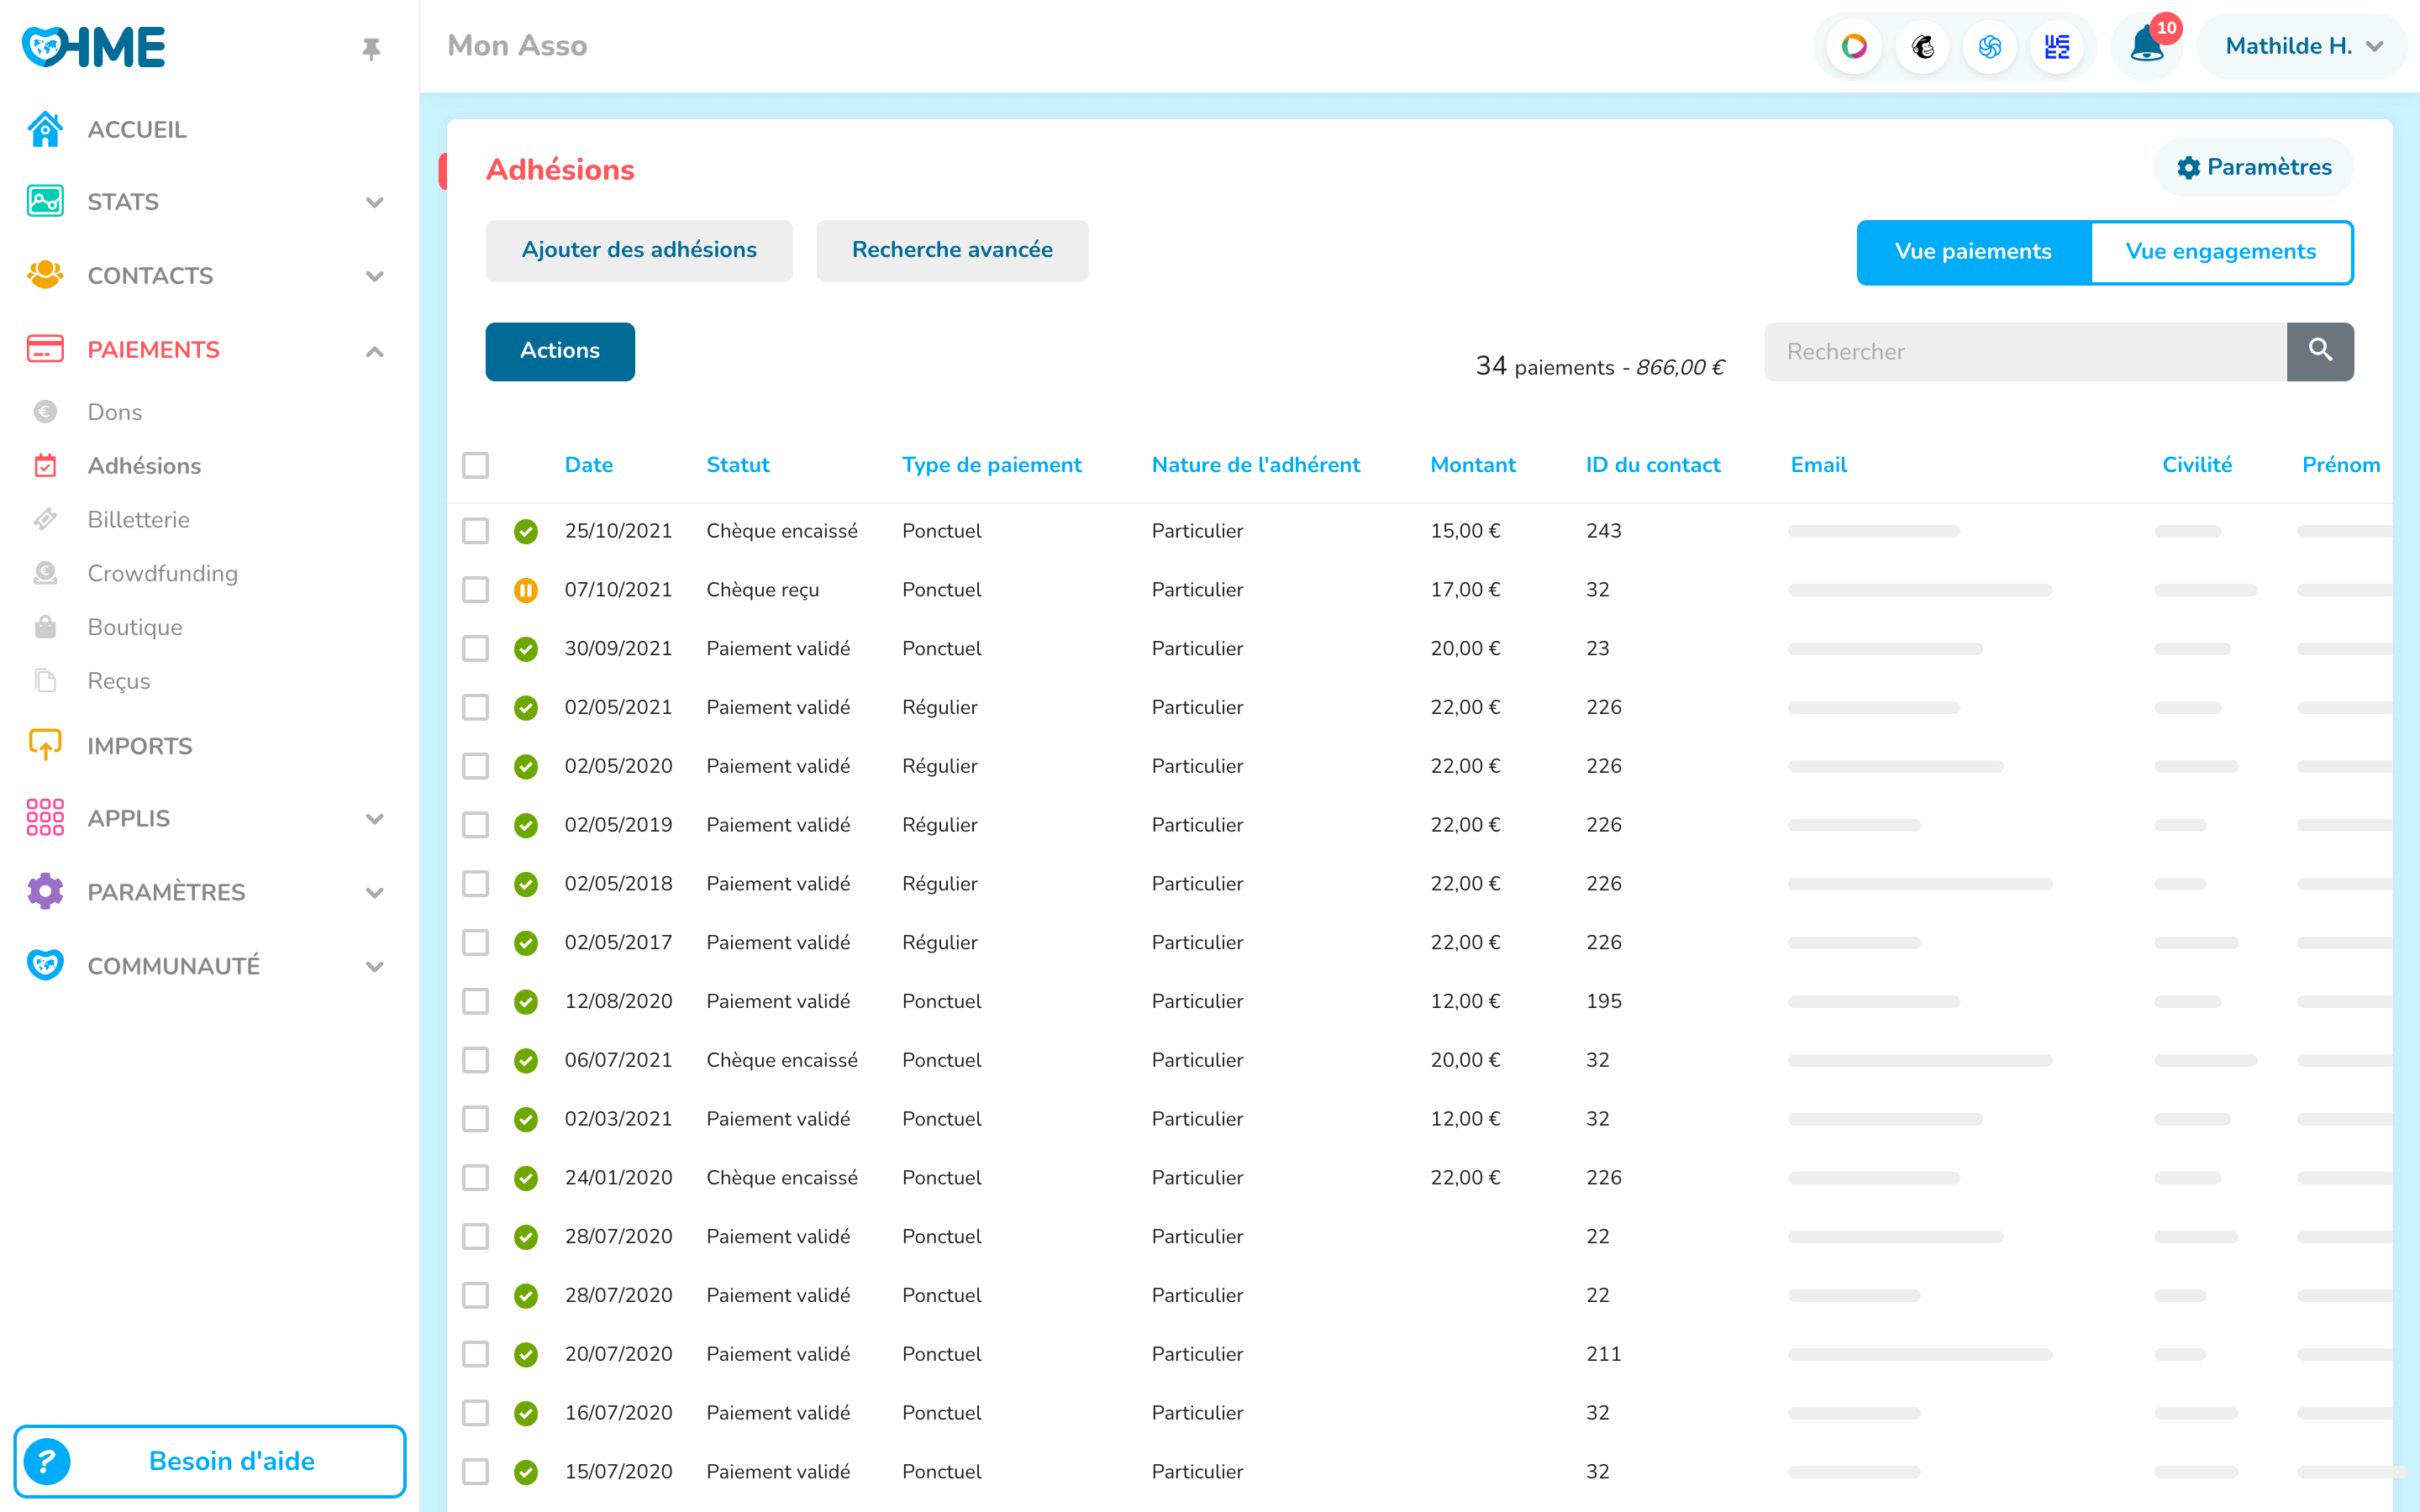Expand the Stats sidebar section
This screenshot has height=1512, width=2420.
[x=374, y=202]
